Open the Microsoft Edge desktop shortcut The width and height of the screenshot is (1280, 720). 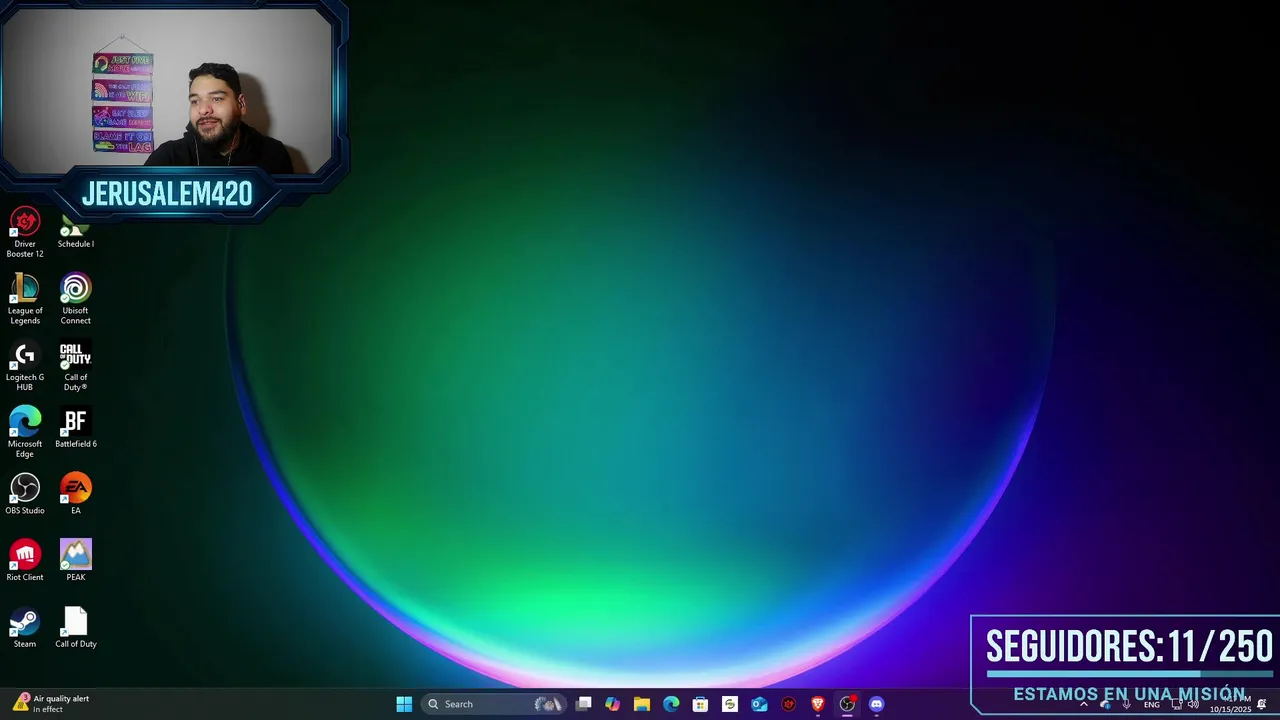tap(25, 433)
